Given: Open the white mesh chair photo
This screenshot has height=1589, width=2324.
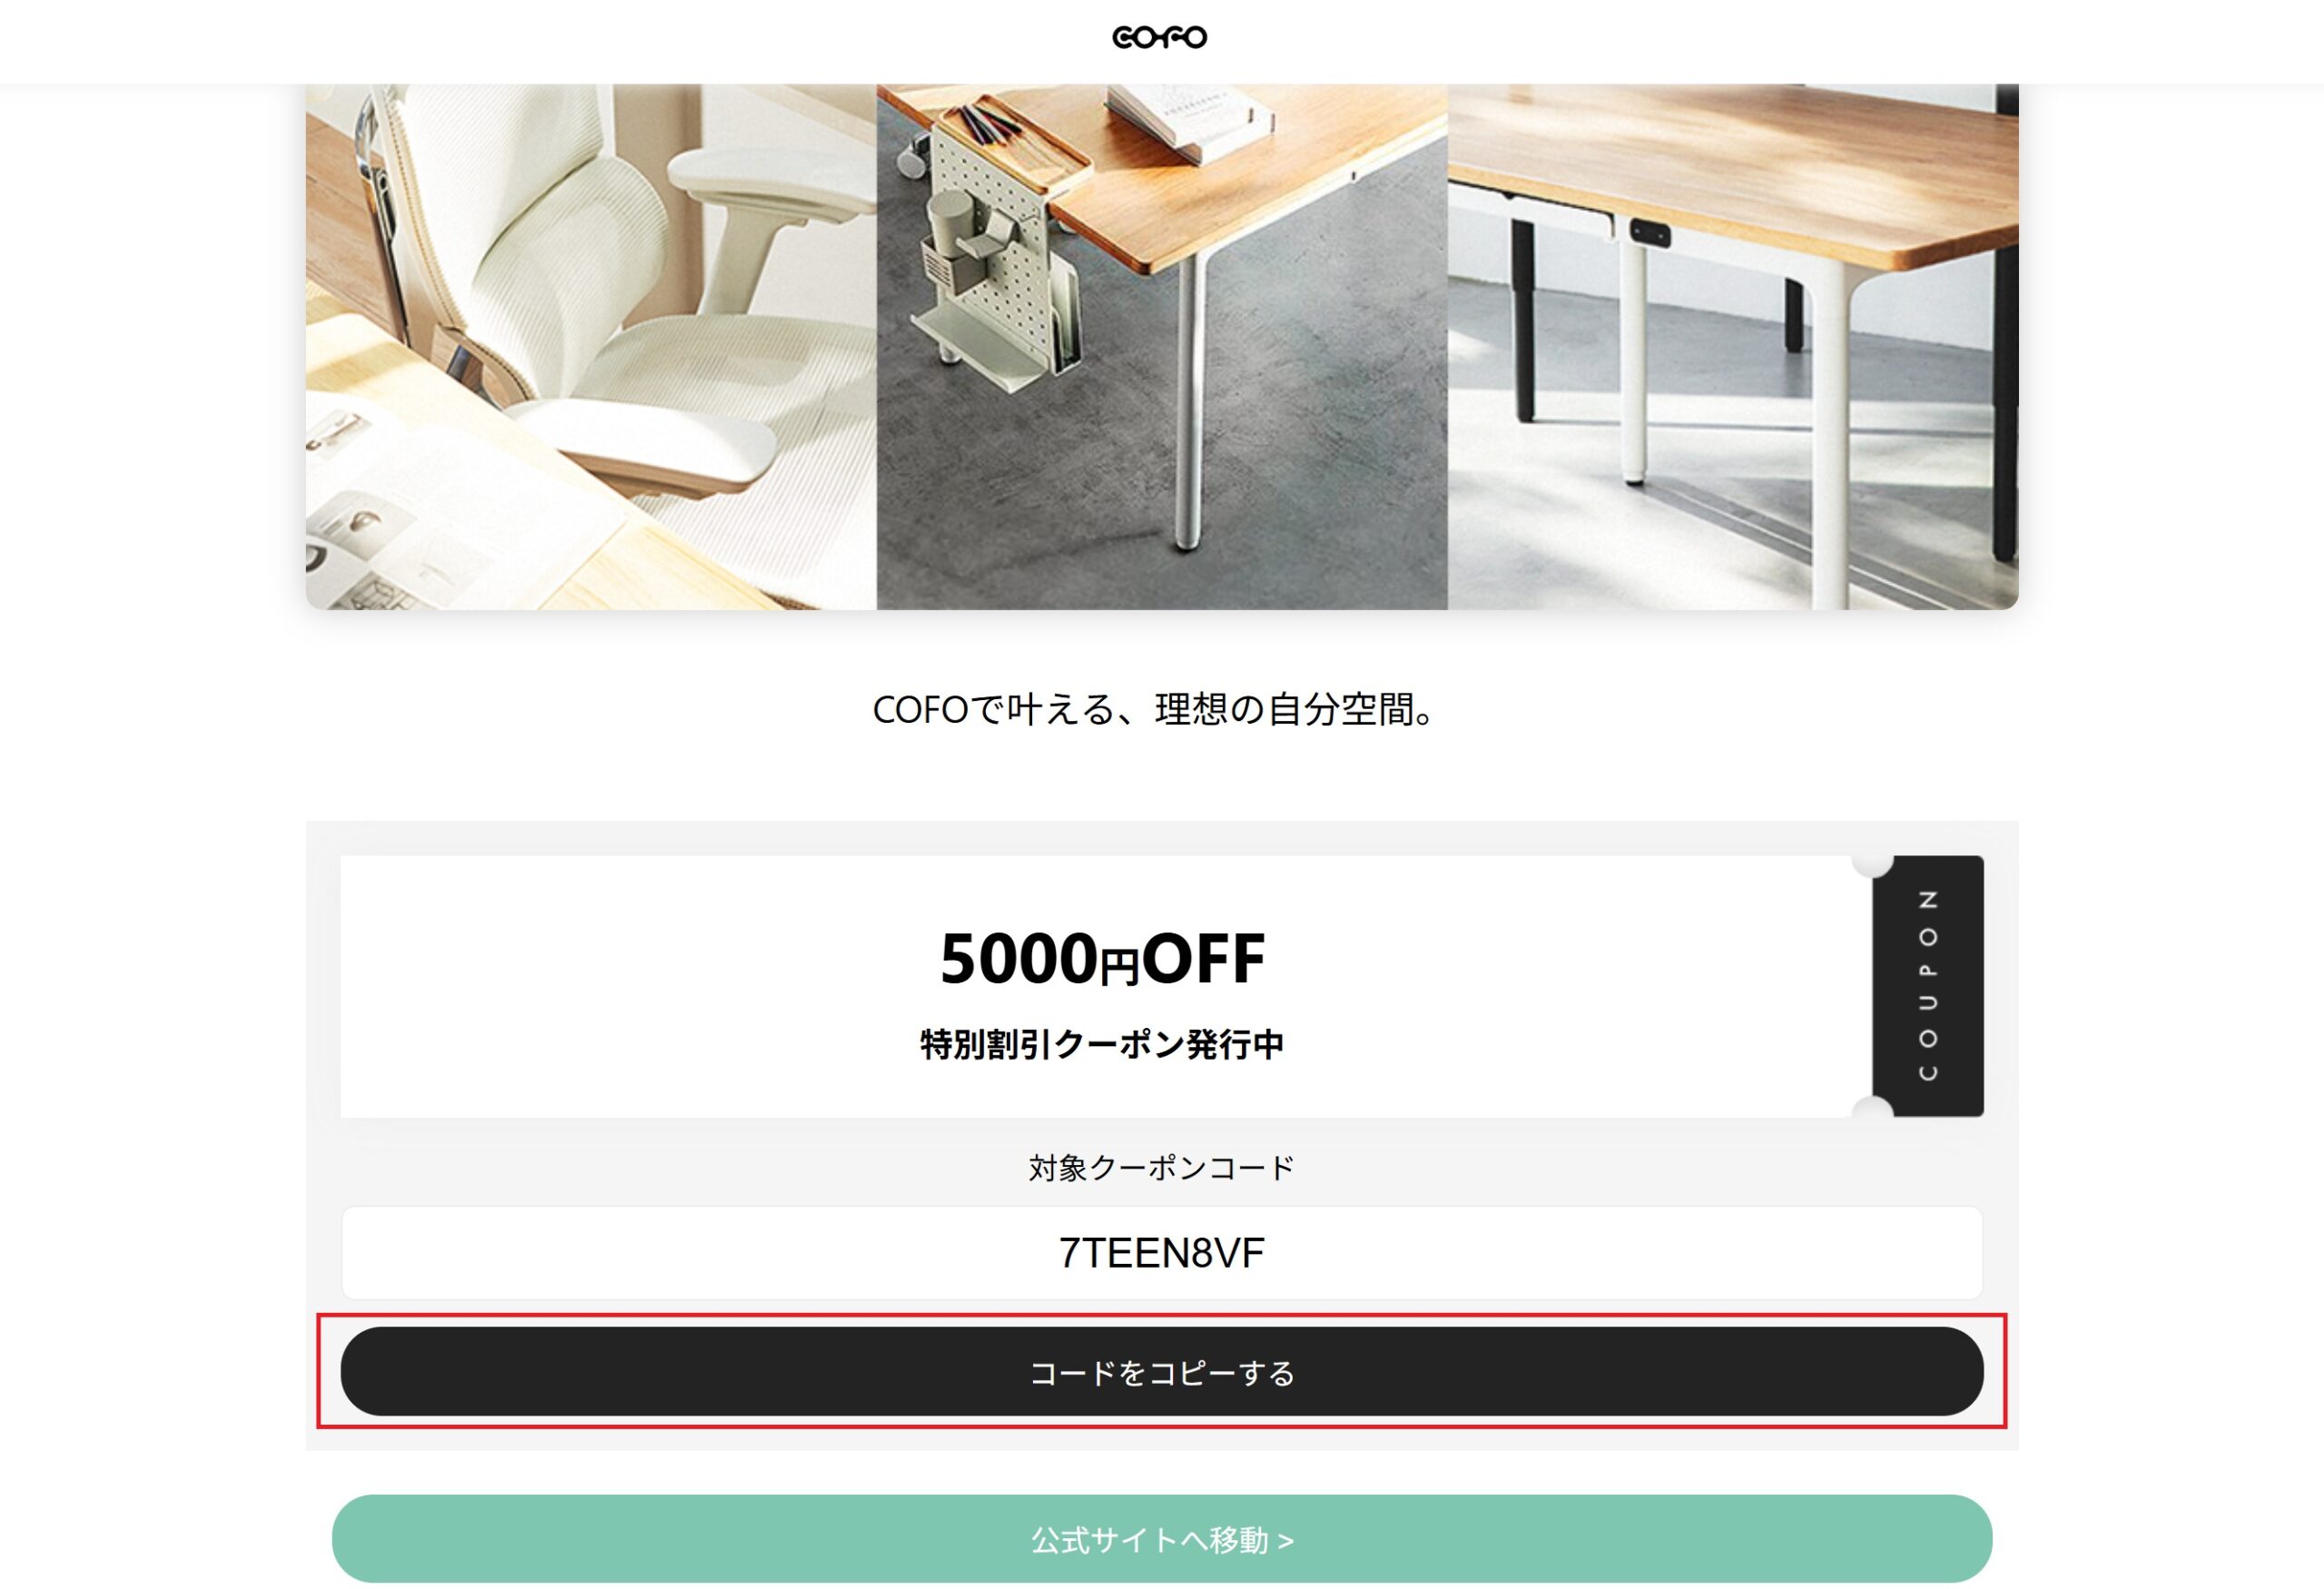Looking at the screenshot, I should point(591,346).
